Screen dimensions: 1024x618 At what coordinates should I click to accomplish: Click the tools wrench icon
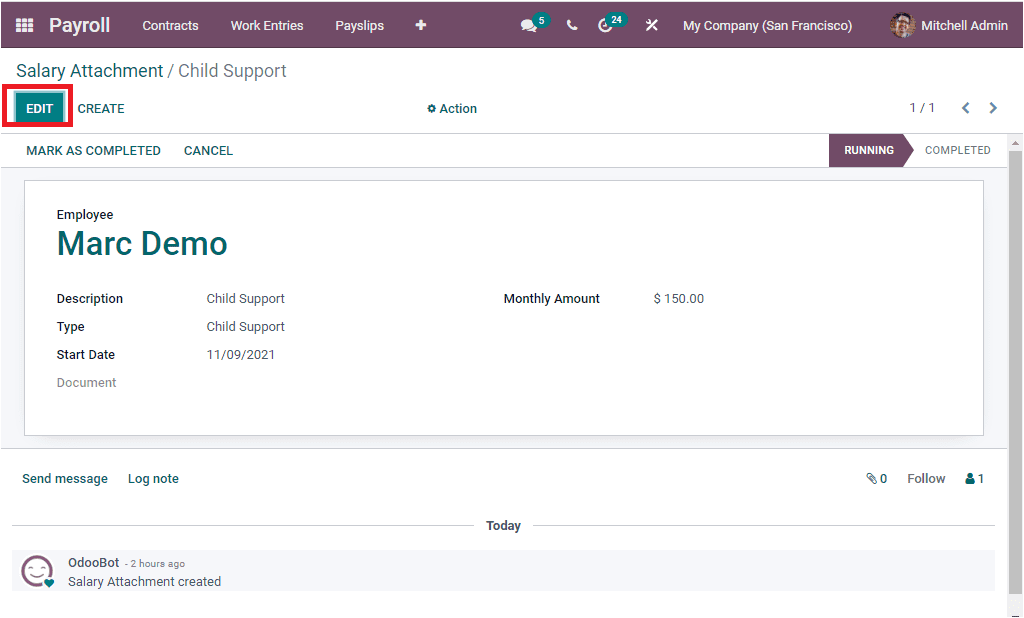click(652, 25)
